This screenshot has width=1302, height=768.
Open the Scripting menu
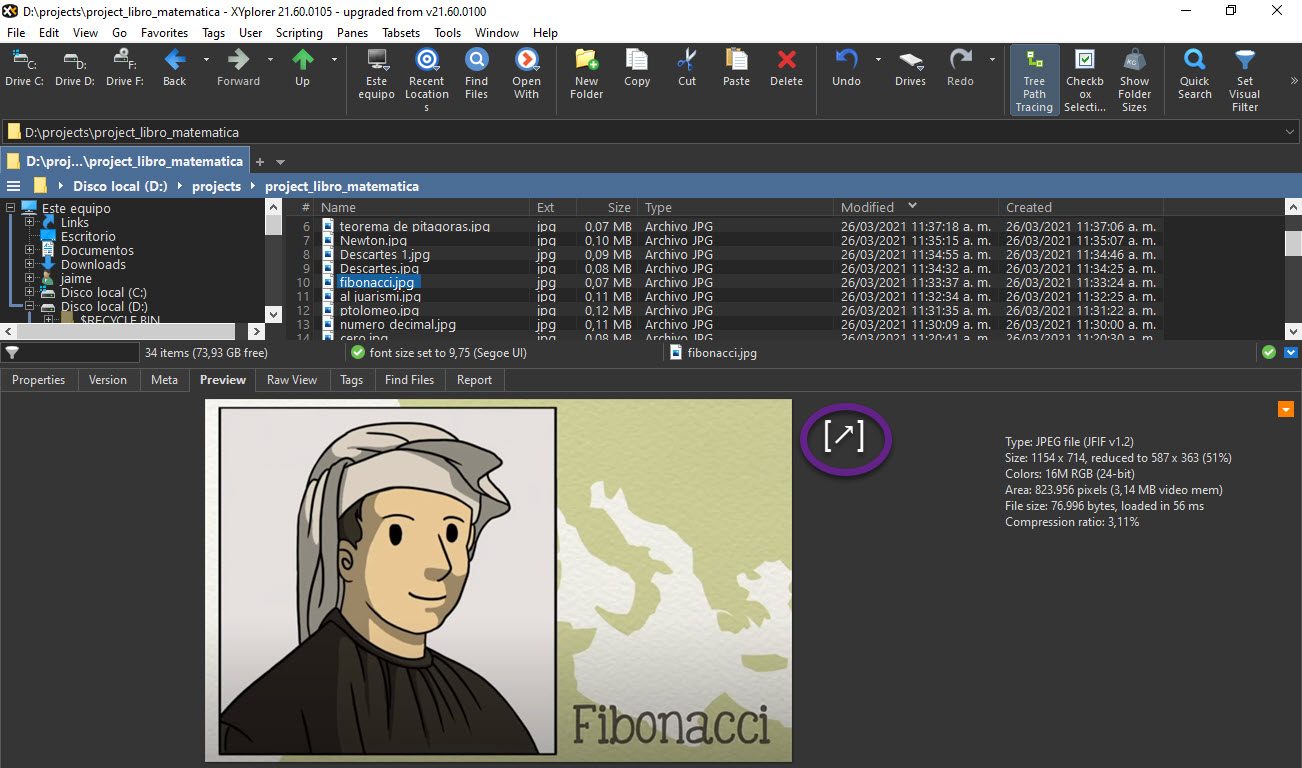(x=299, y=33)
